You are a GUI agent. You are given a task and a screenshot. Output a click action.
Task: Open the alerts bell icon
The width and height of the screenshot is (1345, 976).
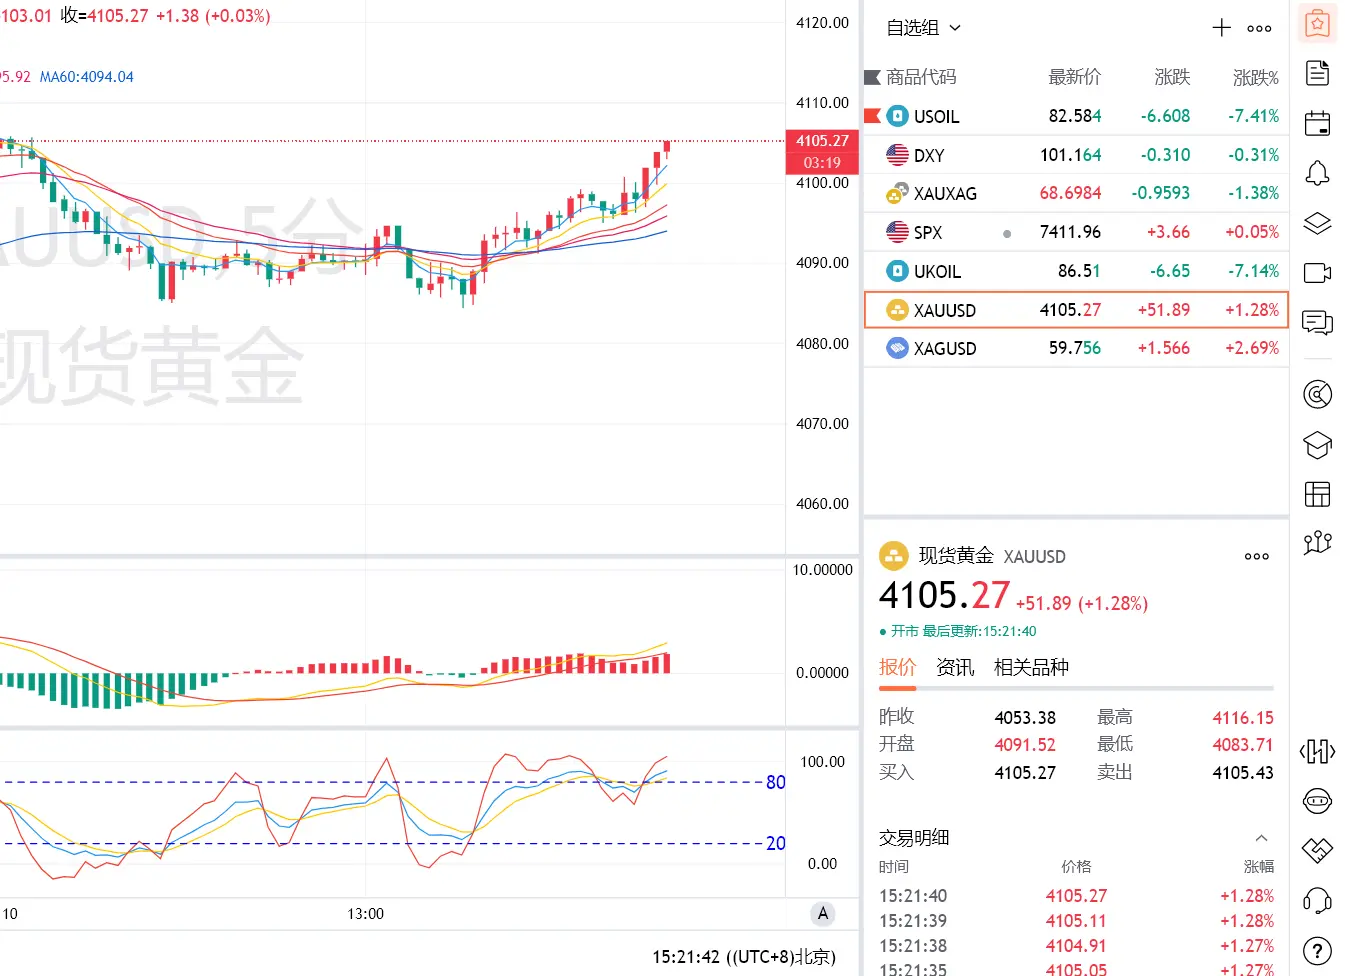[1317, 173]
